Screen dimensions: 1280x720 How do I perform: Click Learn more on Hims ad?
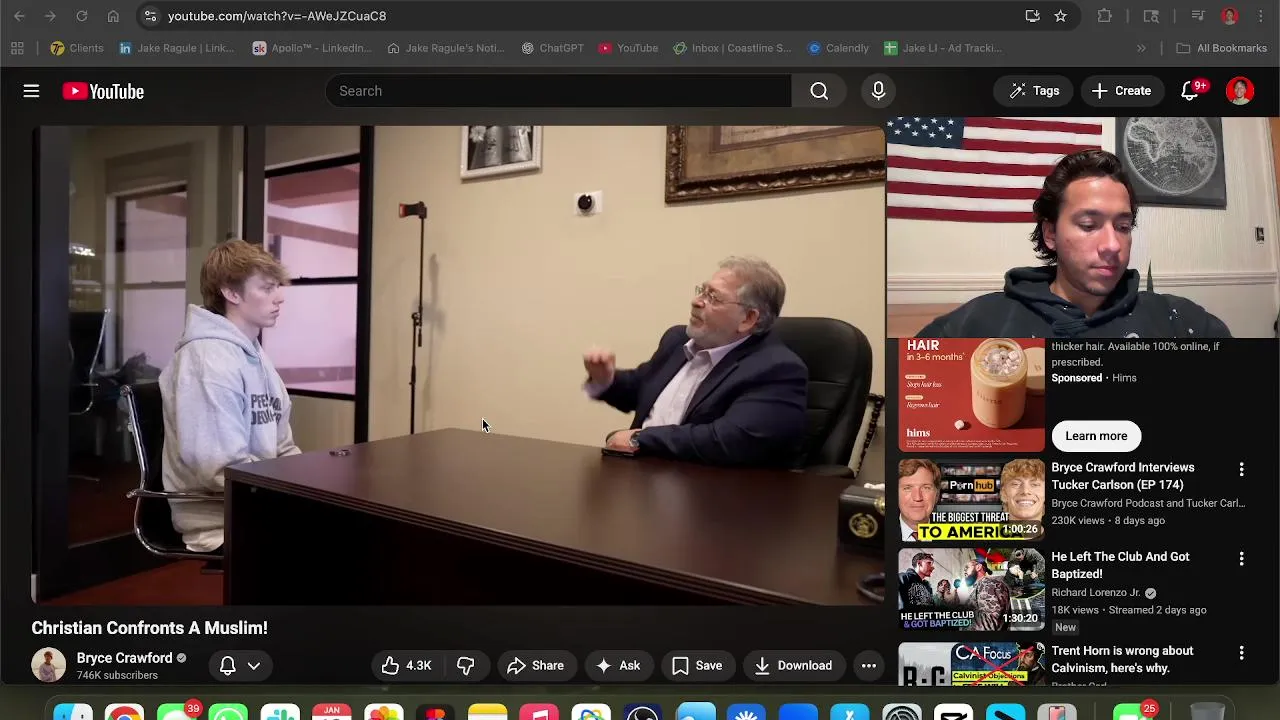click(1096, 436)
